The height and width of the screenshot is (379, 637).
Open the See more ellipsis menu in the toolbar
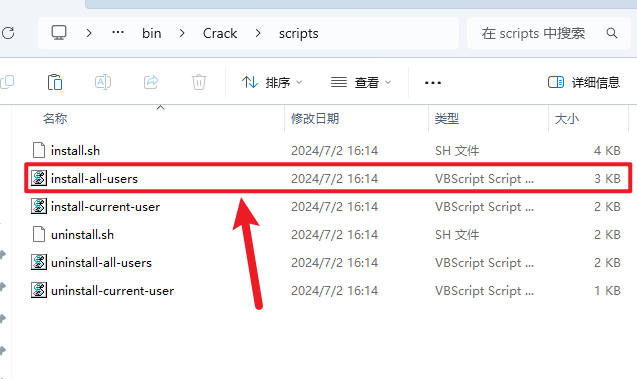(x=433, y=82)
